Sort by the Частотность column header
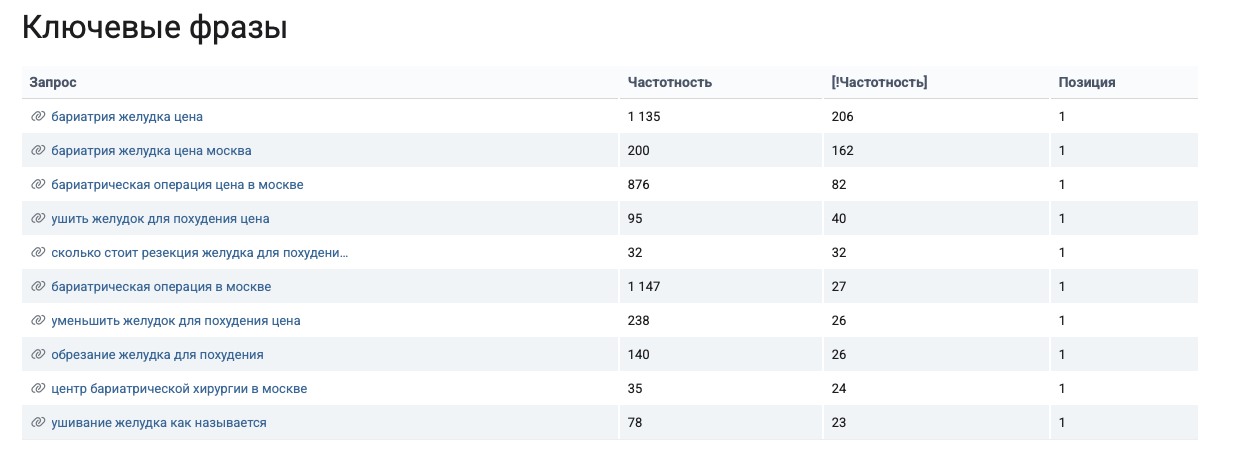The image size is (1238, 456). tap(670, 83)
